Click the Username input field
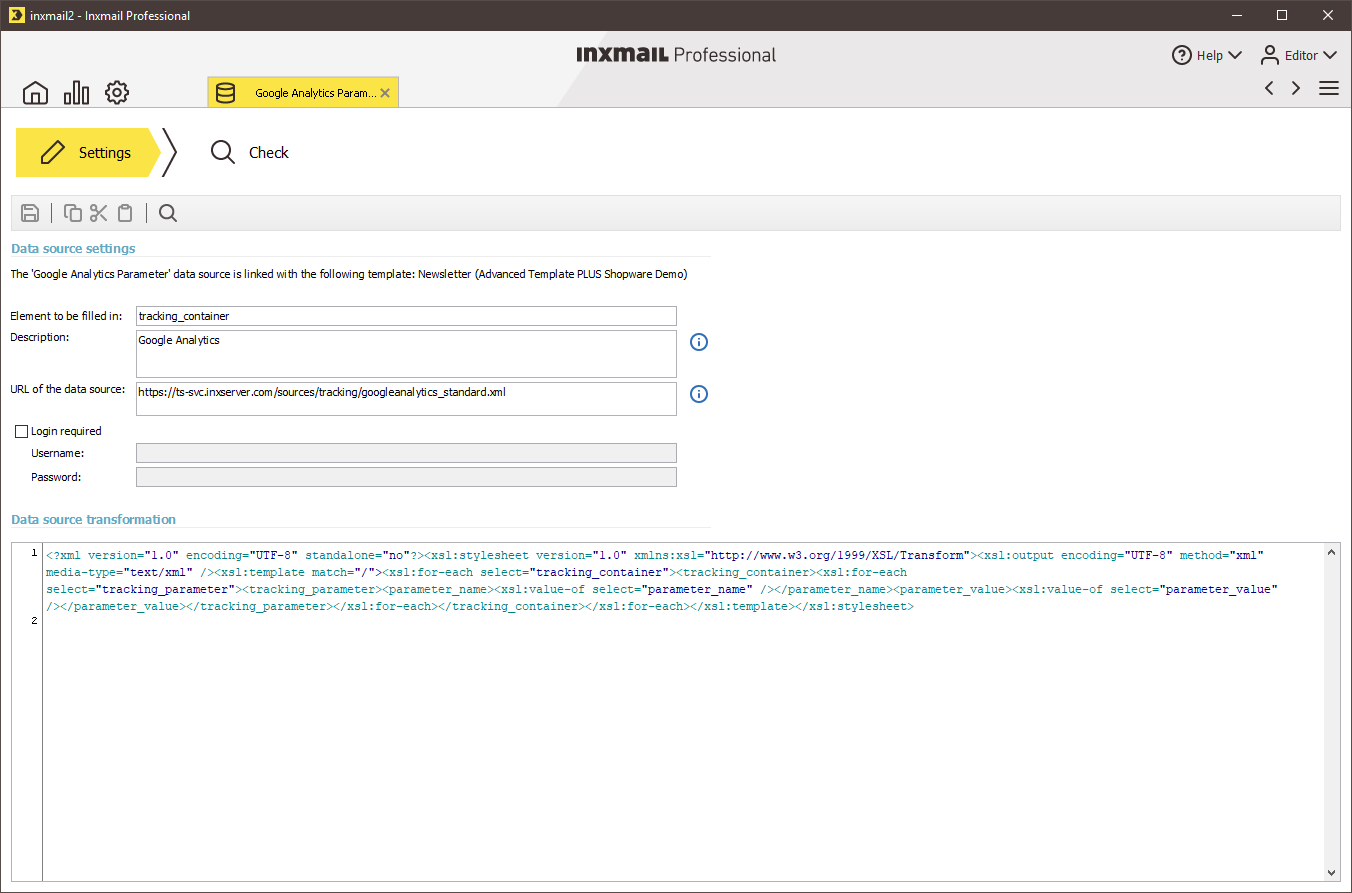The width and height of the screenshot is (1352, 893). point(406,454)
